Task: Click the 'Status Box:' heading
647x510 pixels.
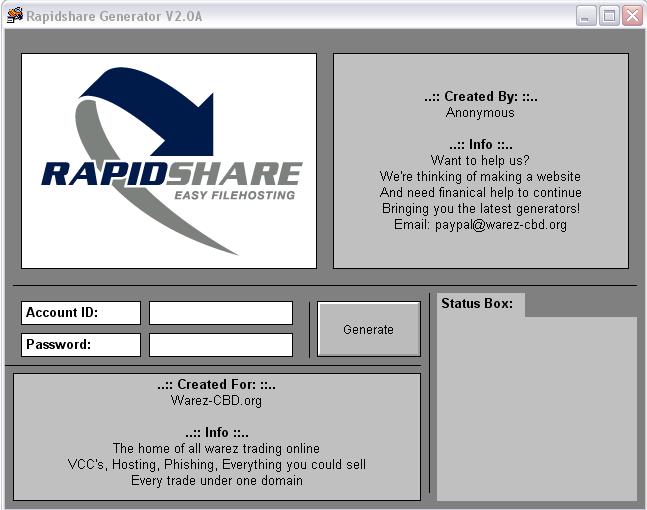Action: [x=477, y=303]
